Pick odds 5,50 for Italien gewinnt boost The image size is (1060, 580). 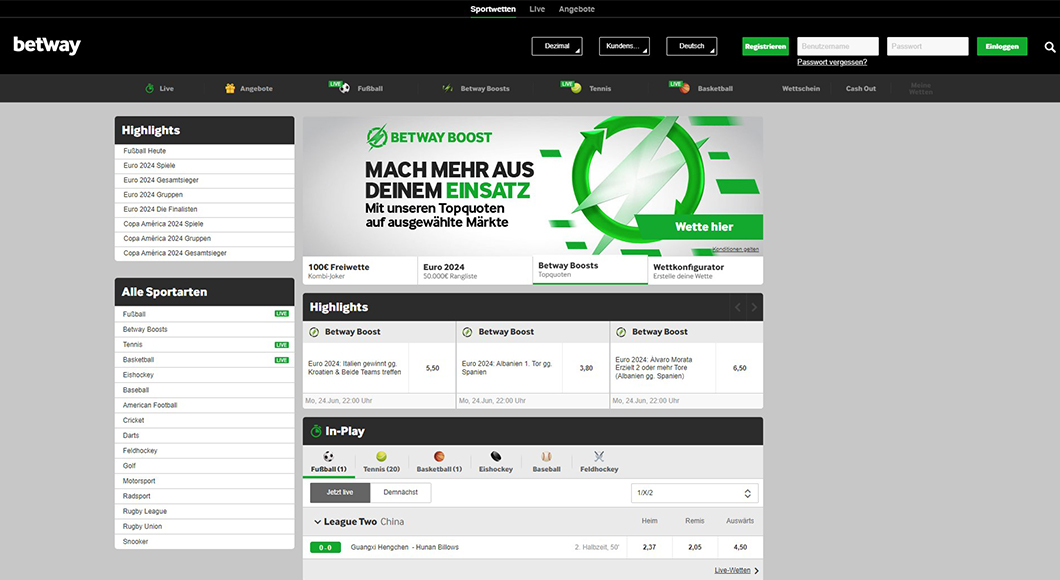433,368
